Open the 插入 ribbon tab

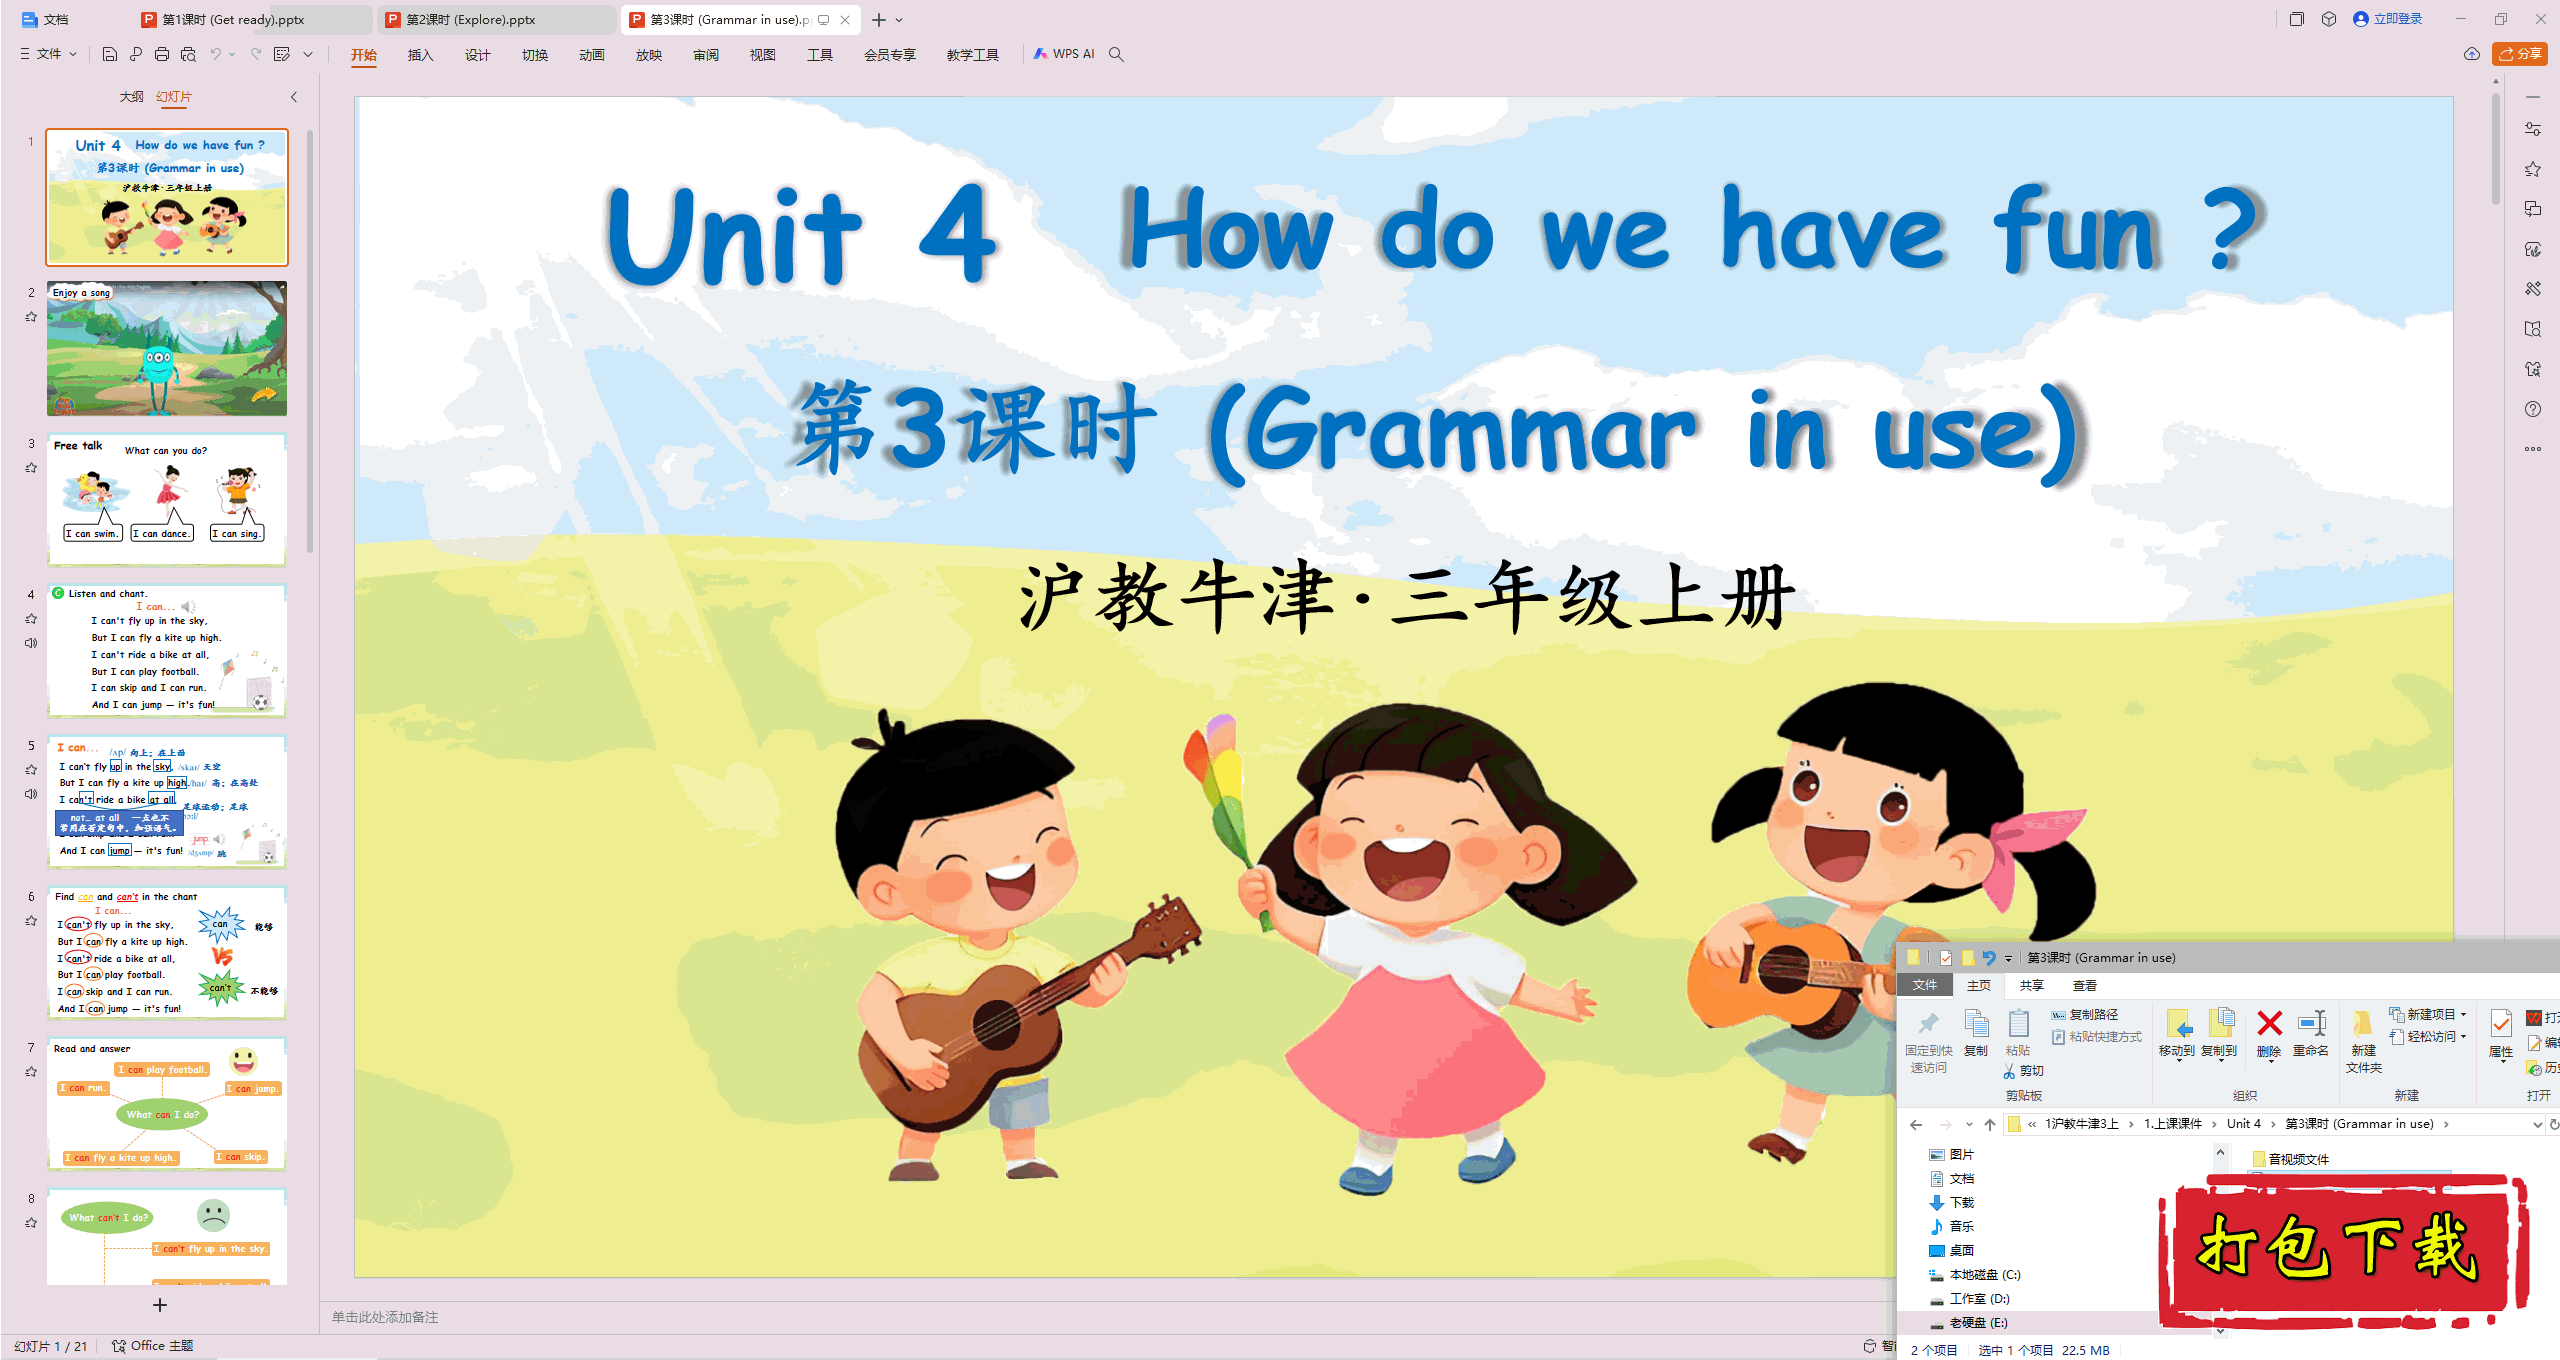(x=420, y=55)
